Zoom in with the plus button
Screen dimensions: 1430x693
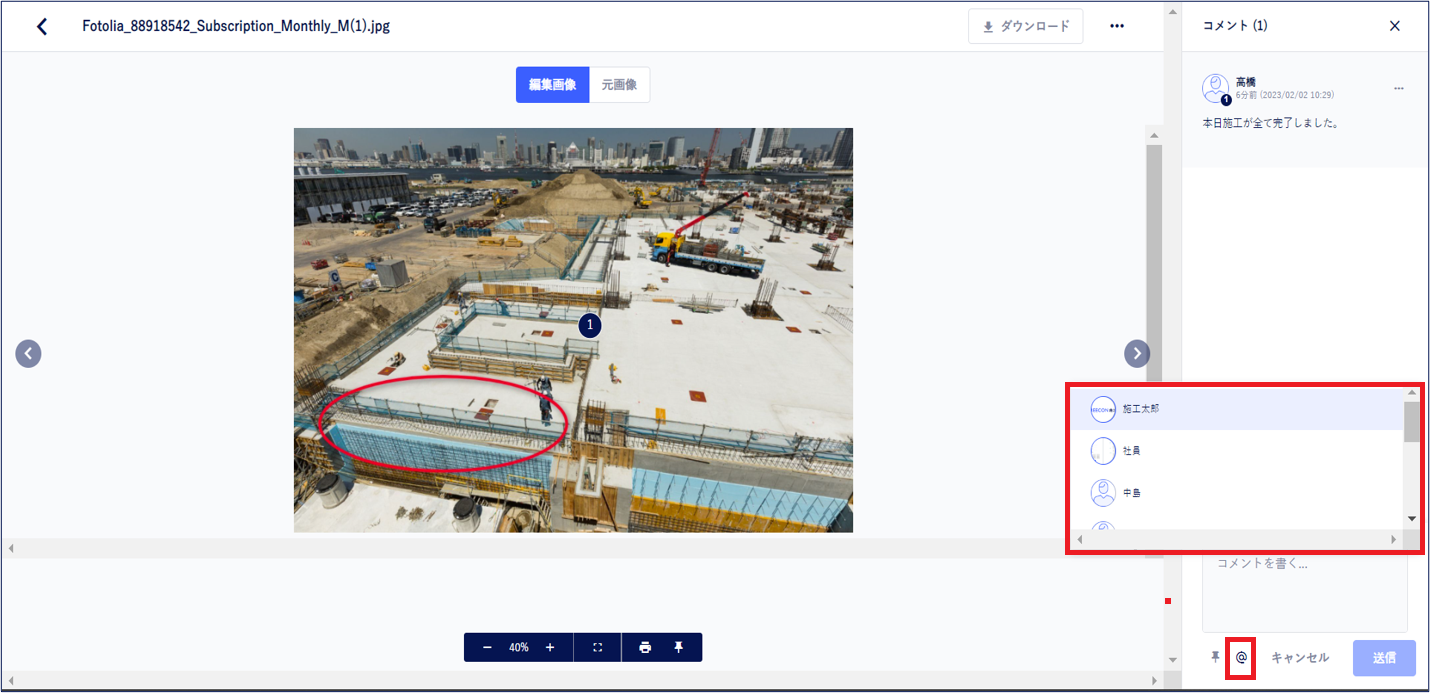550,647
